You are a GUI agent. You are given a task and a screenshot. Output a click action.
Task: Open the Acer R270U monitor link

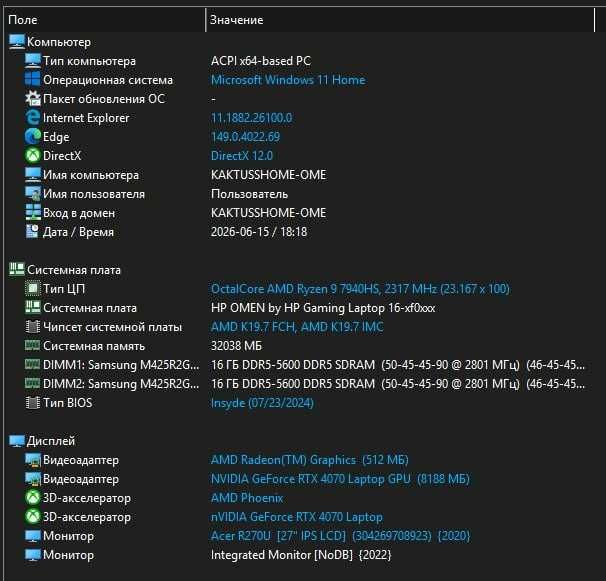[x=340, y=536]
